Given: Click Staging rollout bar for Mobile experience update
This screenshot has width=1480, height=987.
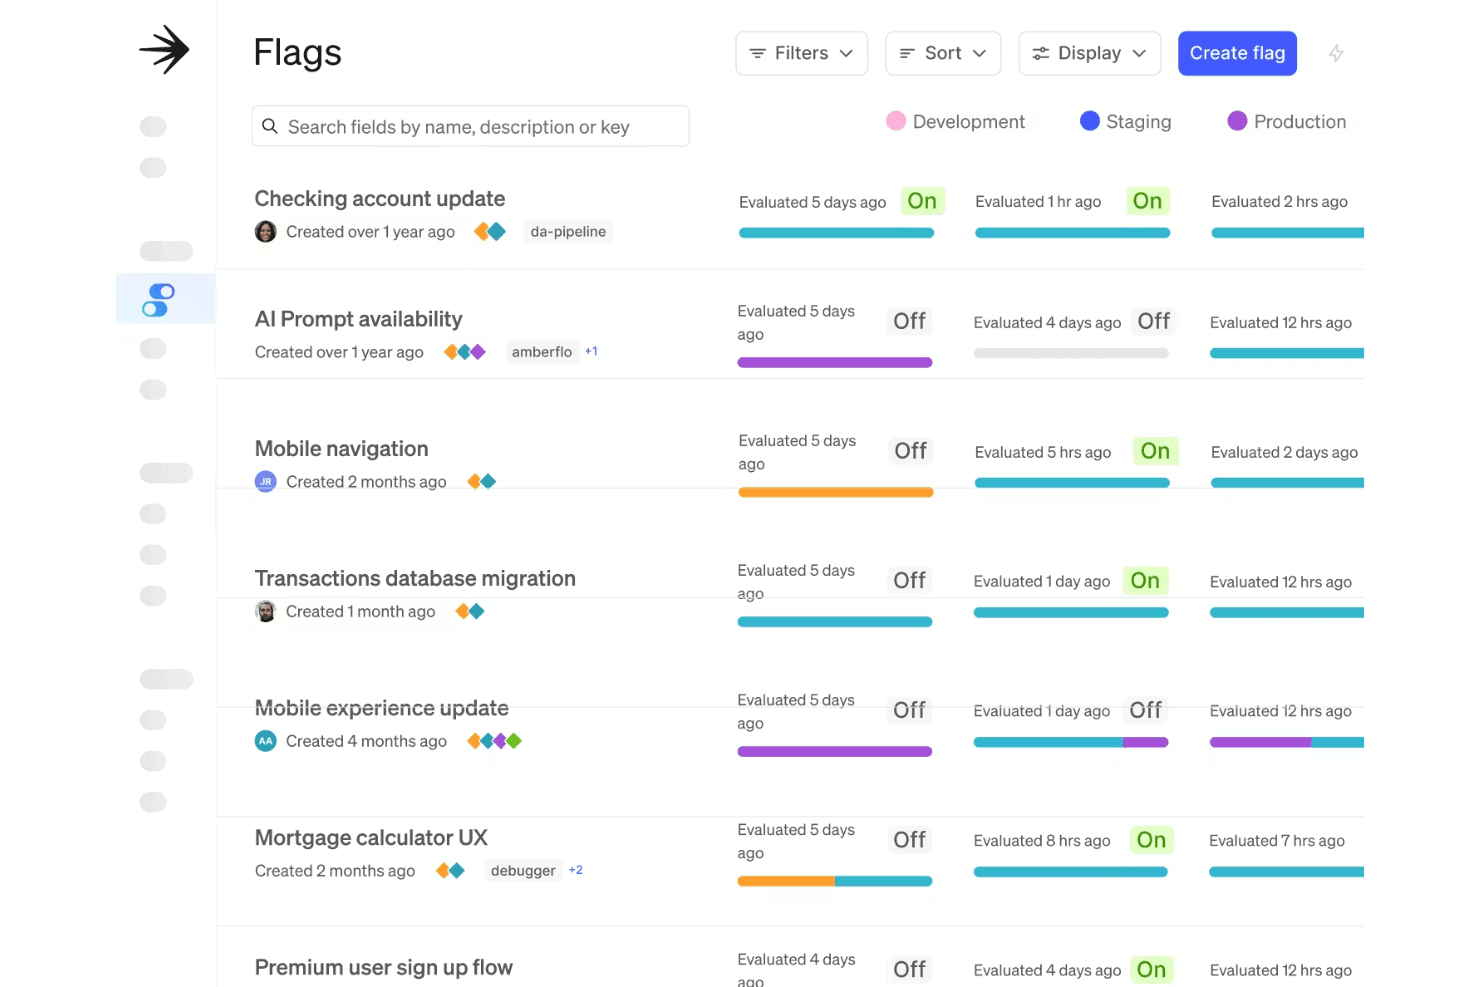Looking at the screenshot, I should coord(1071,742).
